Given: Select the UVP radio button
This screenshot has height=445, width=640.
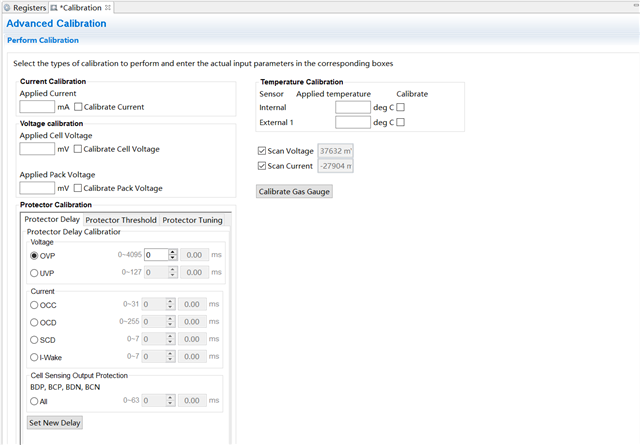Looking at the screenshot, I should tap(34, 273).
